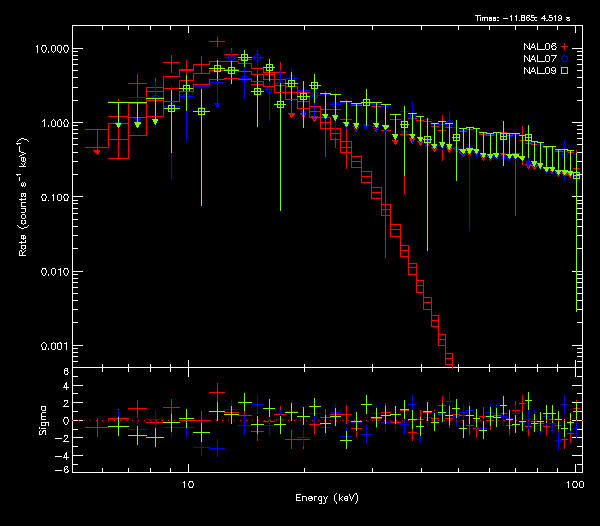This screenshot has height=526, width=600.
Task: Click the 0 tick label on the Sigma axis
Action: [66, 420]
